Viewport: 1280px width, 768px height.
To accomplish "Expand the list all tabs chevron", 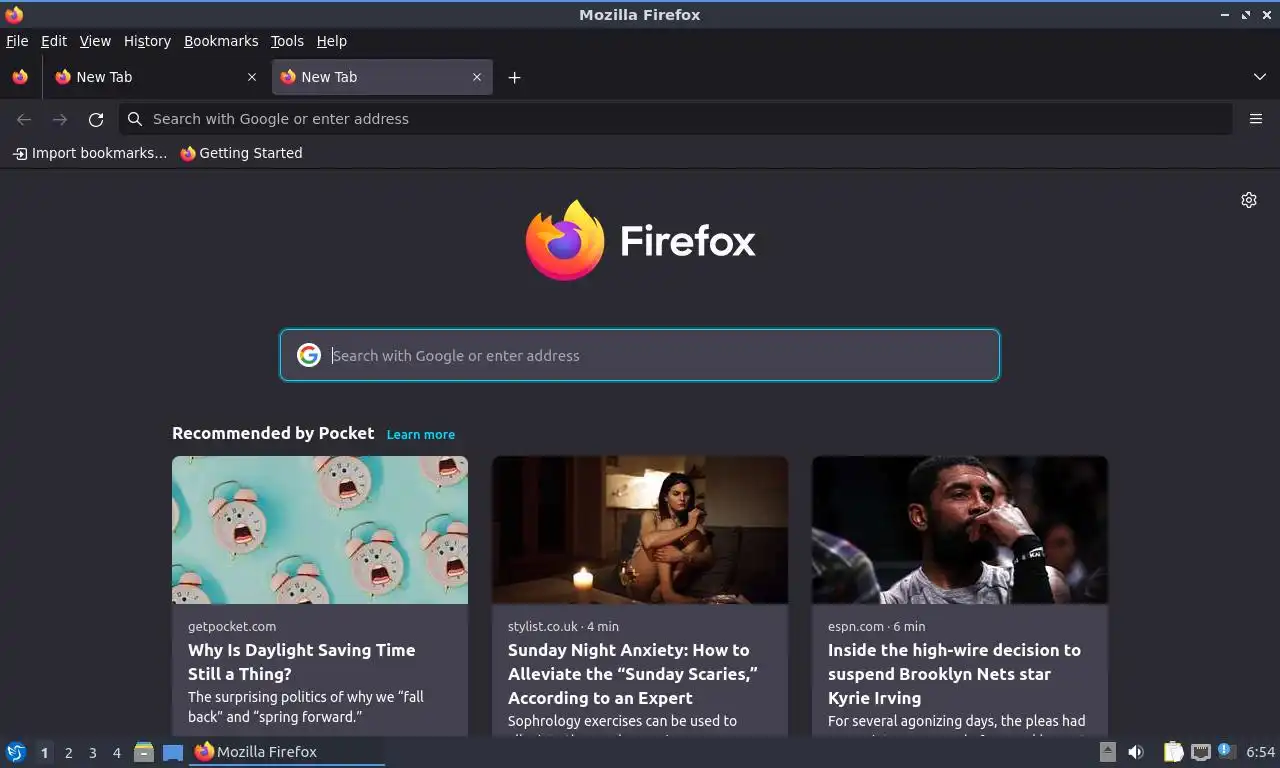I will pyautogui.click(x=1260, y=77).
